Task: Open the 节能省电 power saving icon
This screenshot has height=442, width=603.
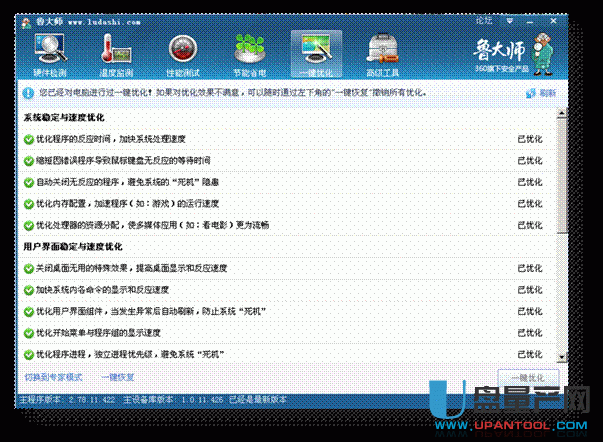Action: (250, 52)
